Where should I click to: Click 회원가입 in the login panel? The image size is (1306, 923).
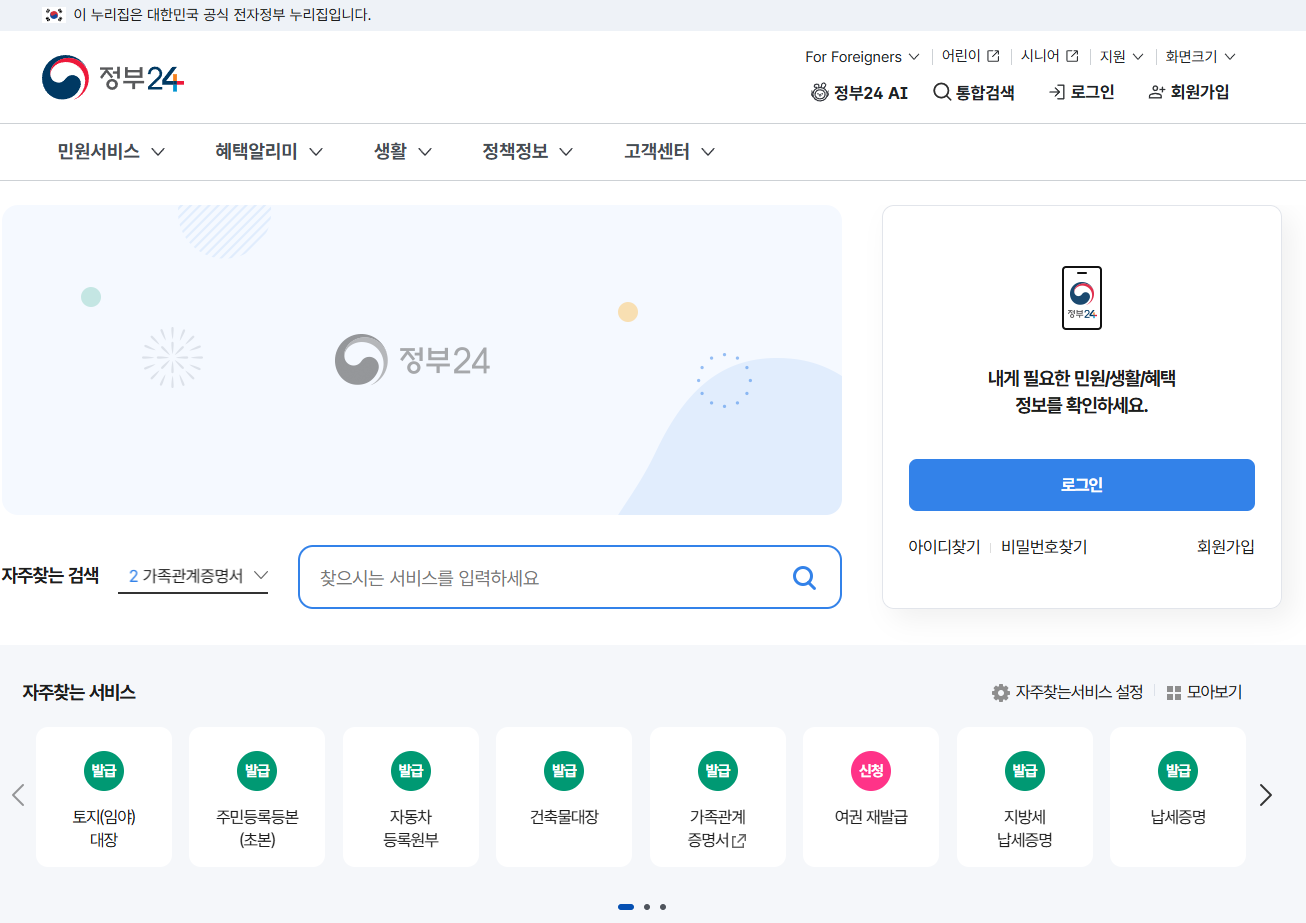[1225, 547]
